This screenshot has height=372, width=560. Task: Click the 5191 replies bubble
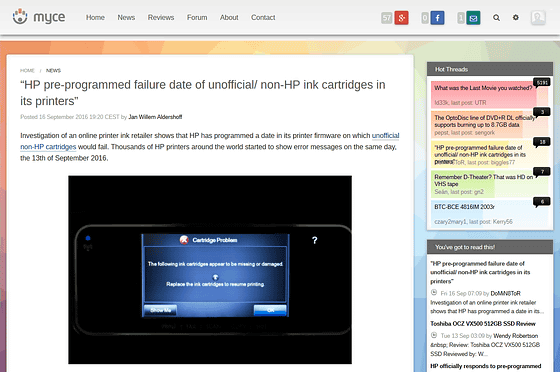pos(542,83)
